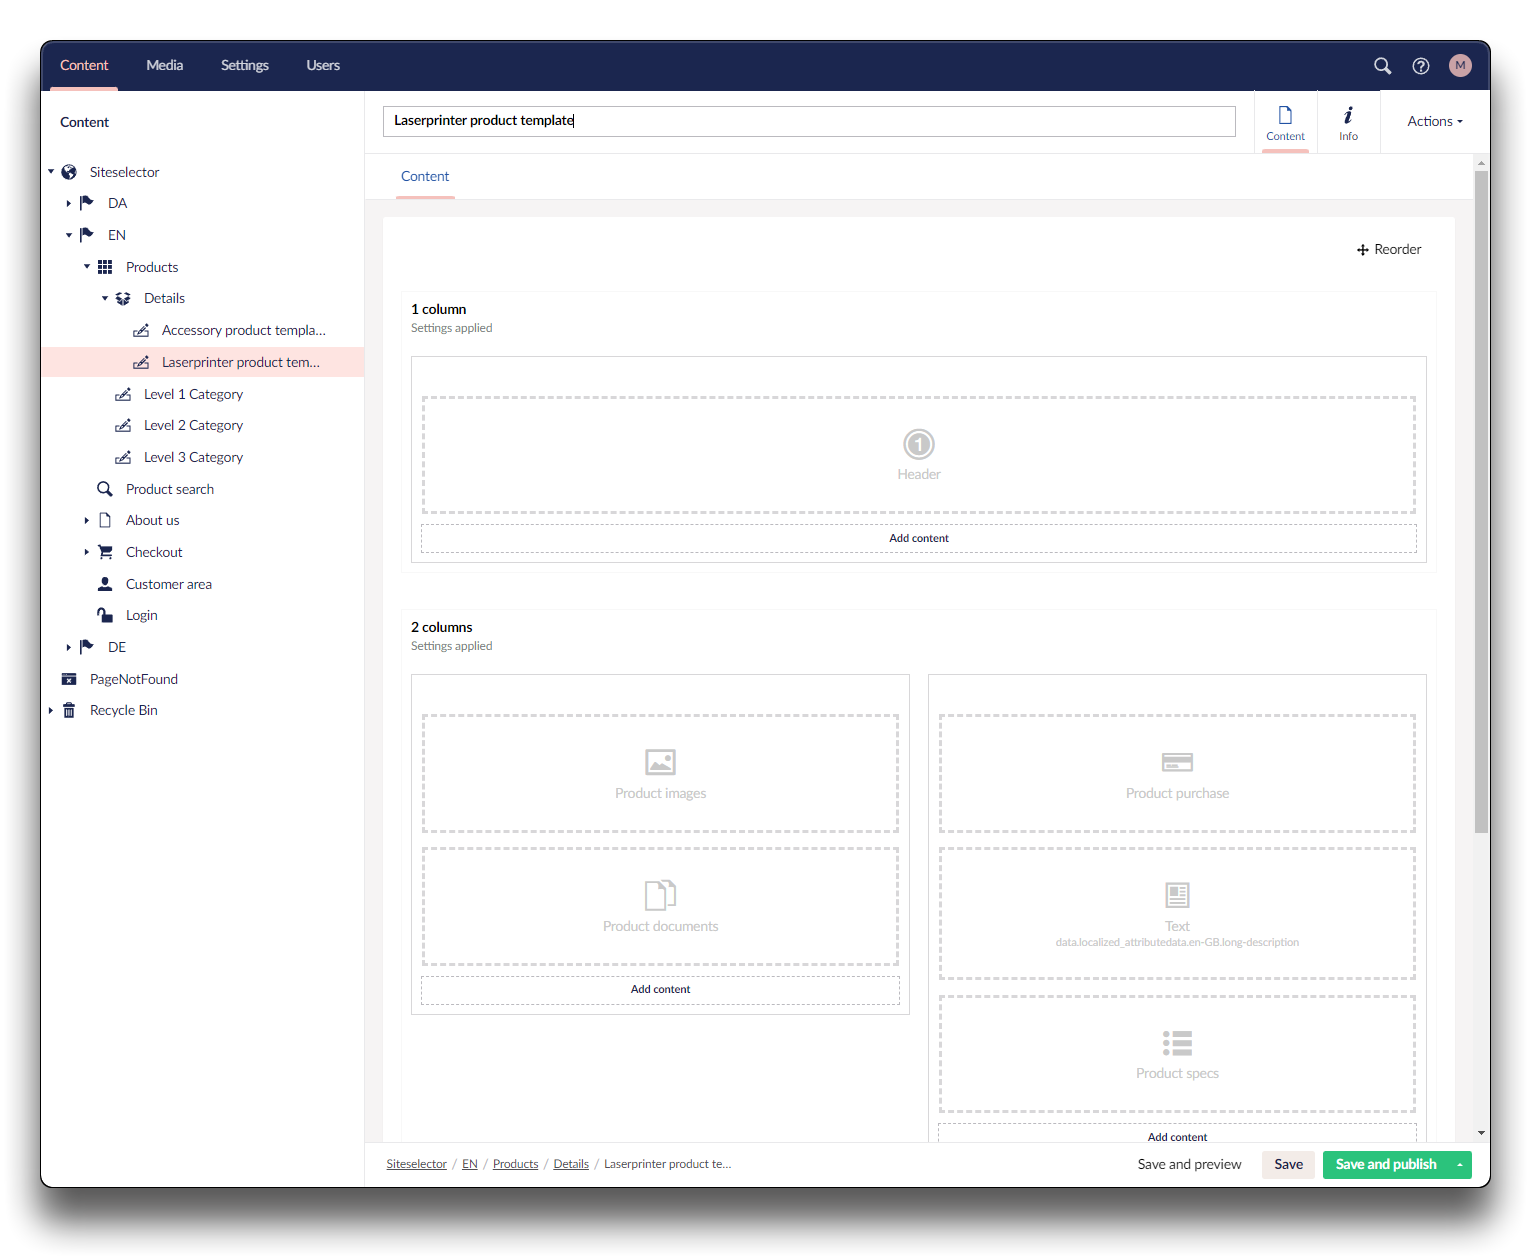Click the Header block in 1 column
Viewport: 1531px width, 1260px height.
tap(918, 455)
